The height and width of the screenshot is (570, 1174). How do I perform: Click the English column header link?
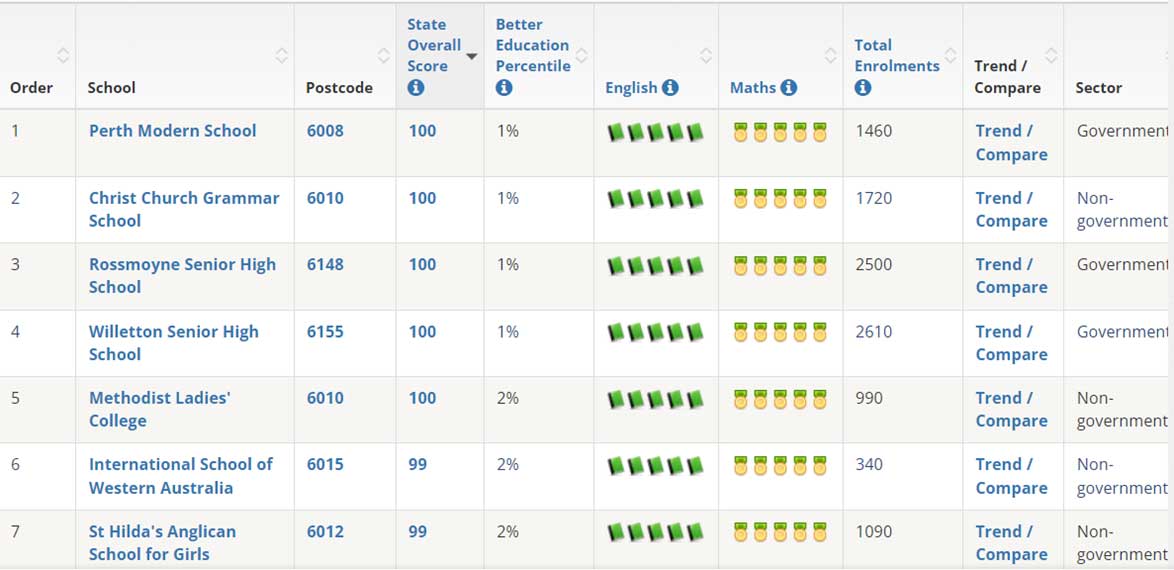click(x=631, y=88)
